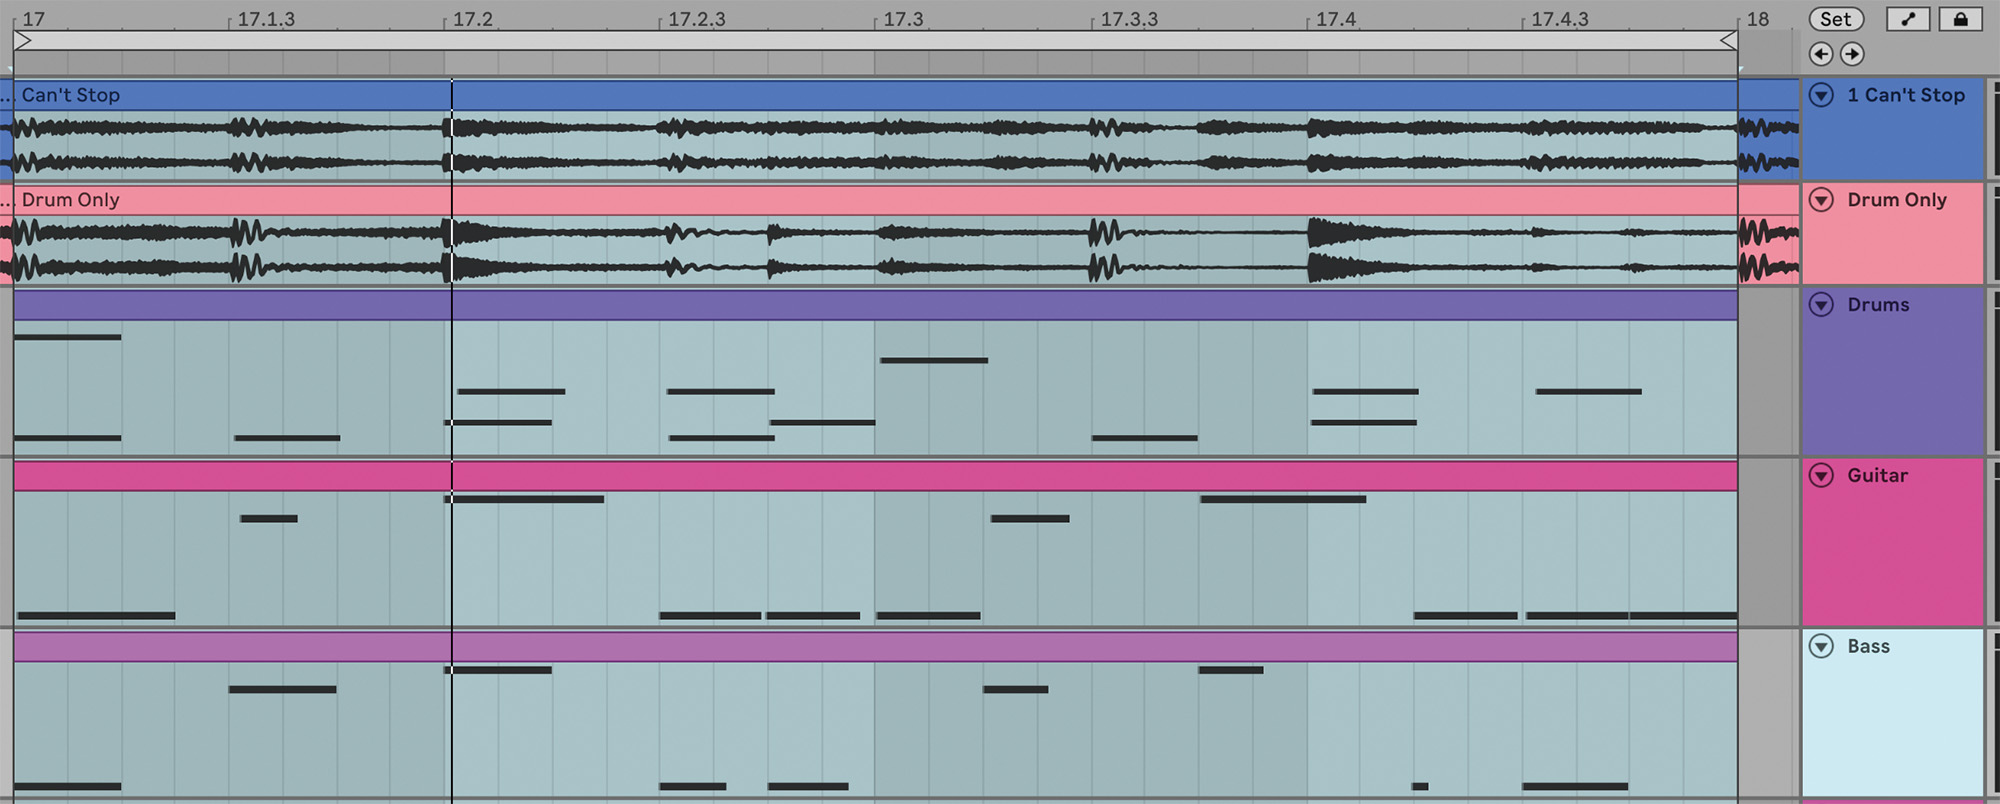Fold the Guitar track with its triangle
Screen dimensions: 2000x804
[1821, 476]
